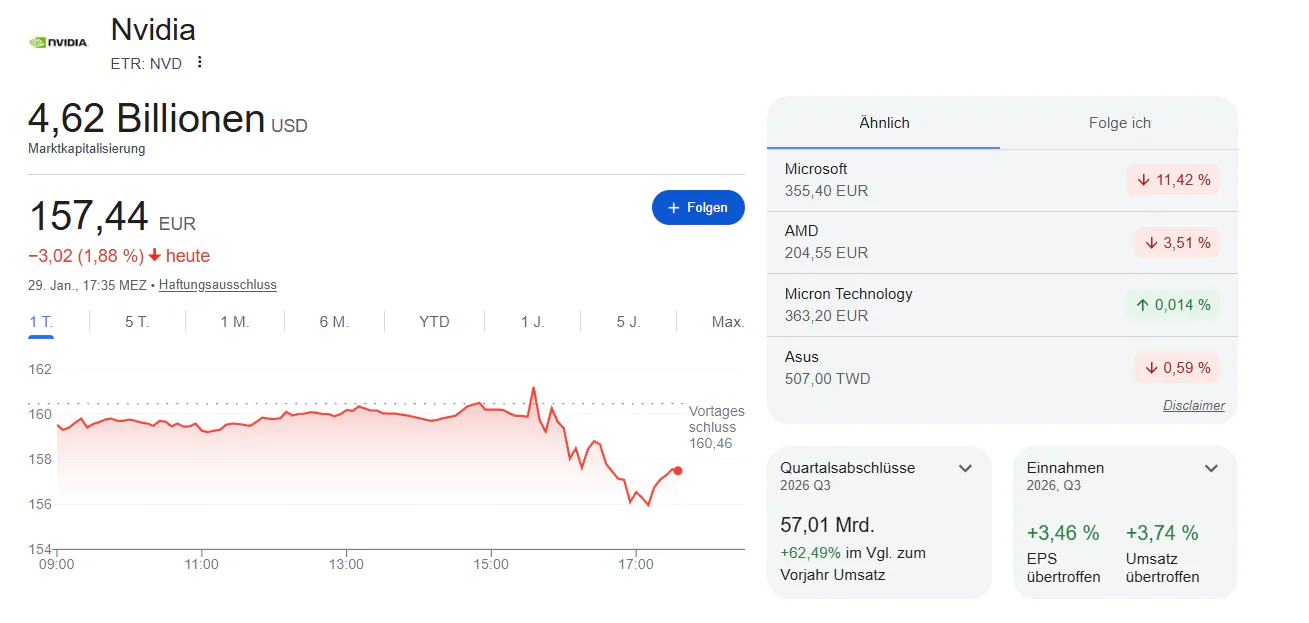Click AMD's 3,51 % change badge
This screenshot has height=623, width=1309.
(1176, 242)
